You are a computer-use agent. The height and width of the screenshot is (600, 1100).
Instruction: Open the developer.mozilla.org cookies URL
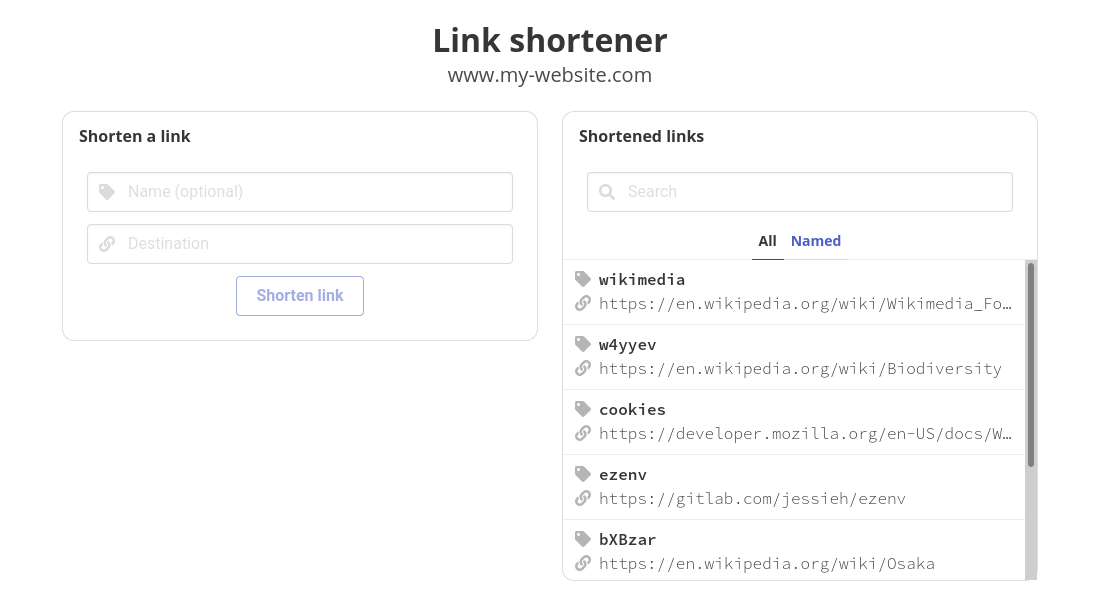click(805, 433)
